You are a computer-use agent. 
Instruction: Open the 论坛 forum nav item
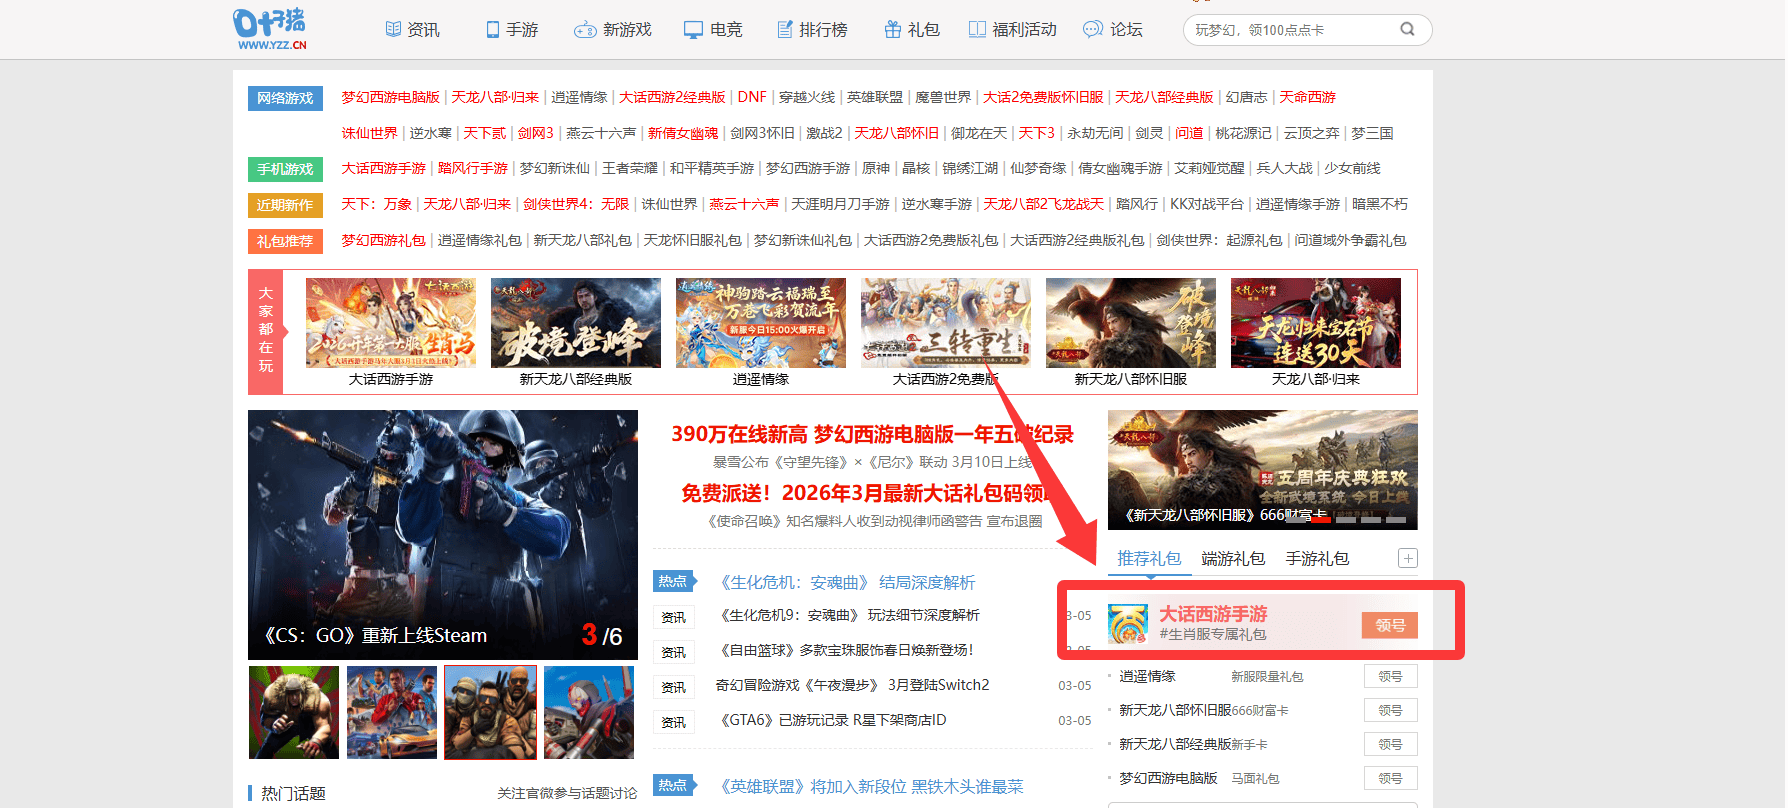pyautogui.click(x=1112, y=30)
